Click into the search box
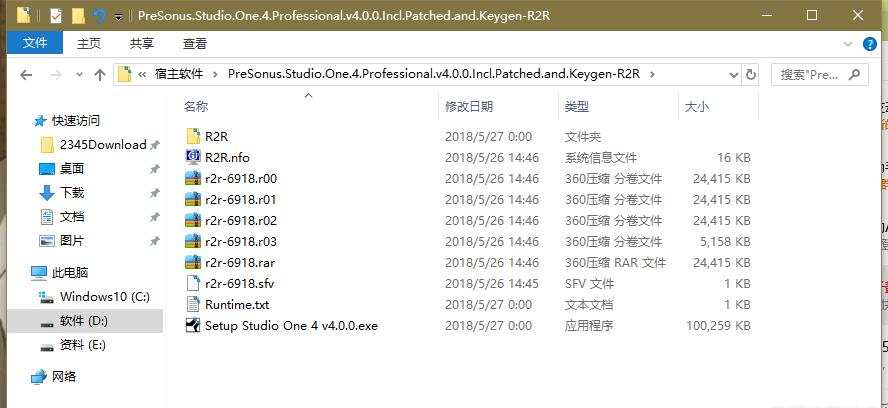888x408 pixels. point(819,74)
